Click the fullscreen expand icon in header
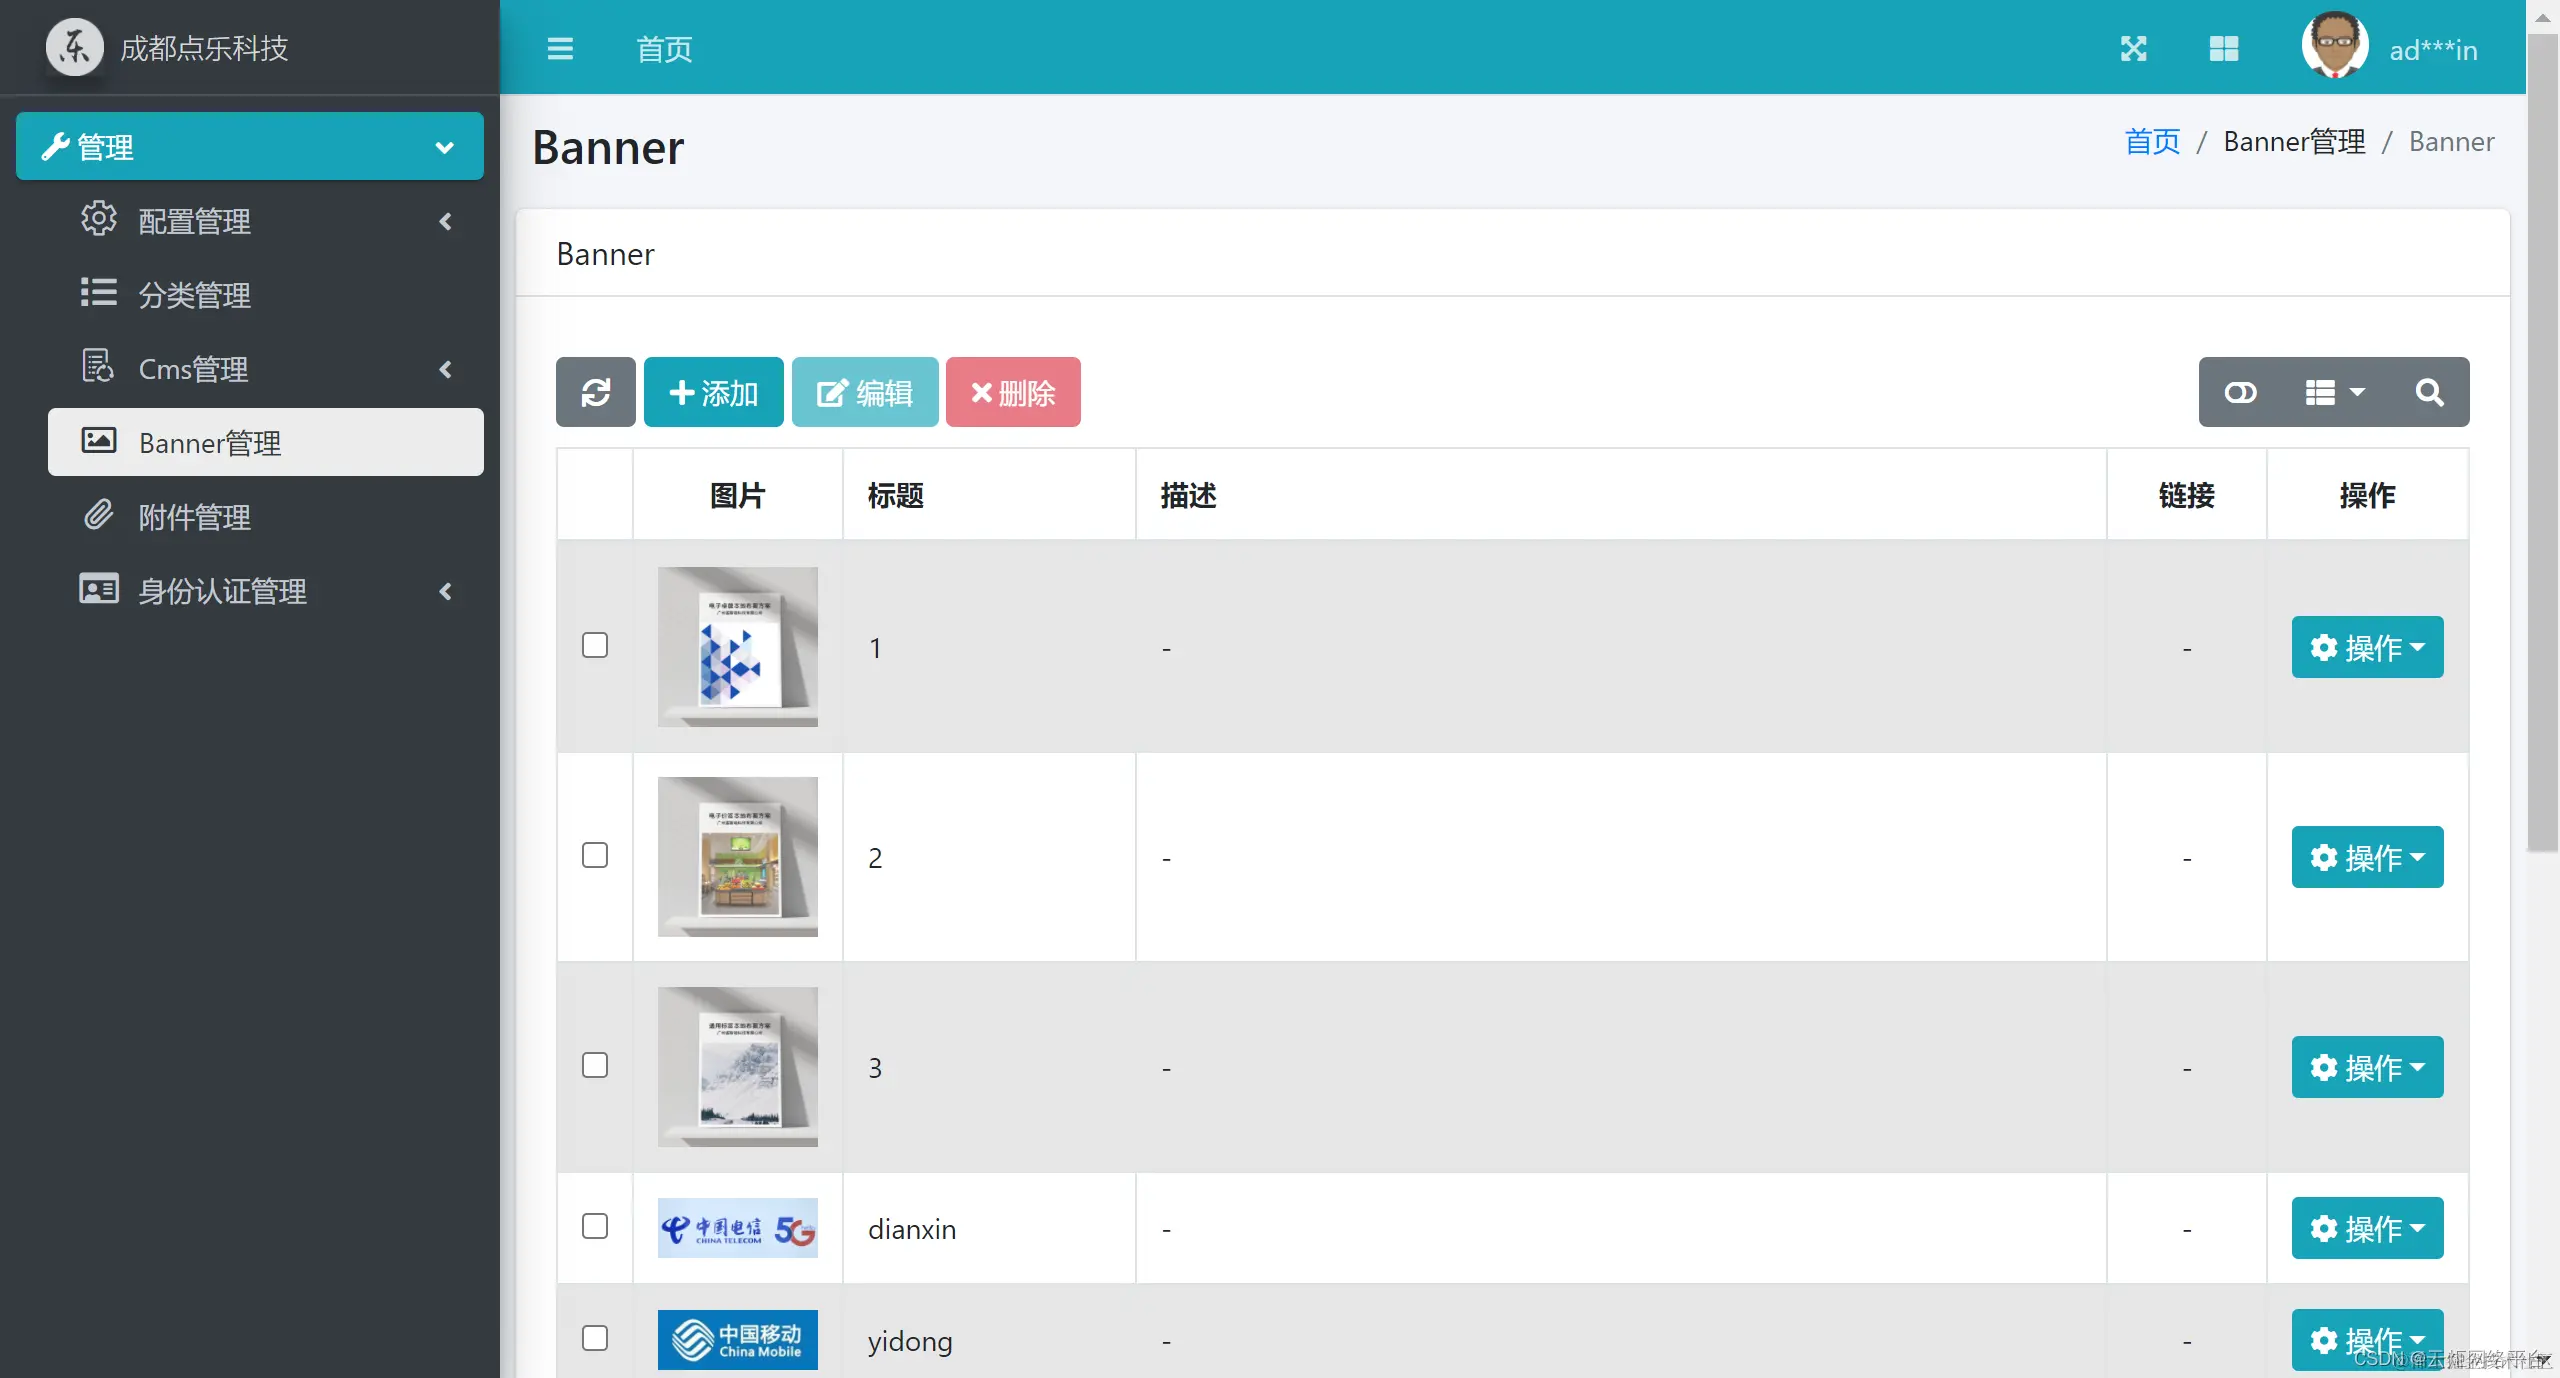Screen dimensions: 2560x1378 [x=2133, y=49]
